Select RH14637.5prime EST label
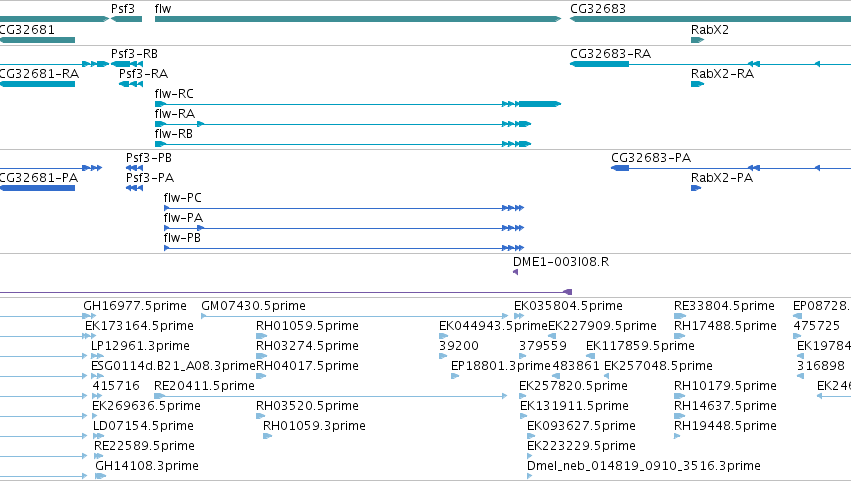 tap(725, 407)
